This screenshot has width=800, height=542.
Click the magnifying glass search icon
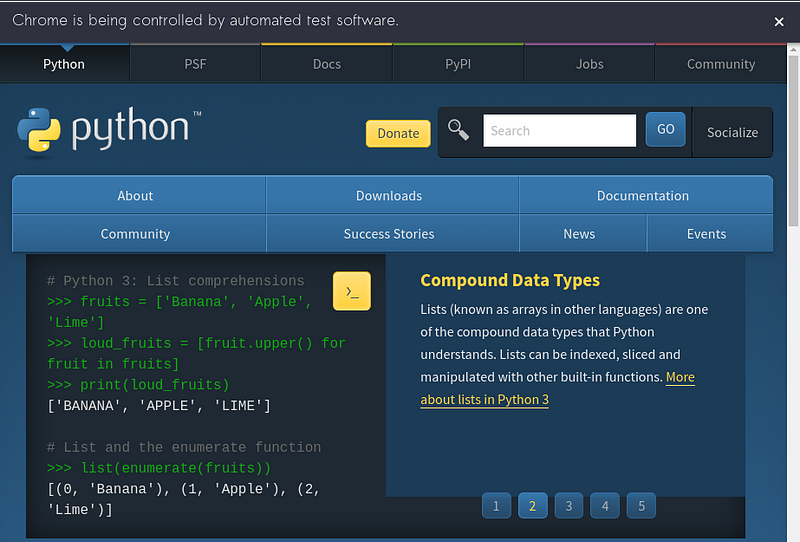[x=458, y=130]
